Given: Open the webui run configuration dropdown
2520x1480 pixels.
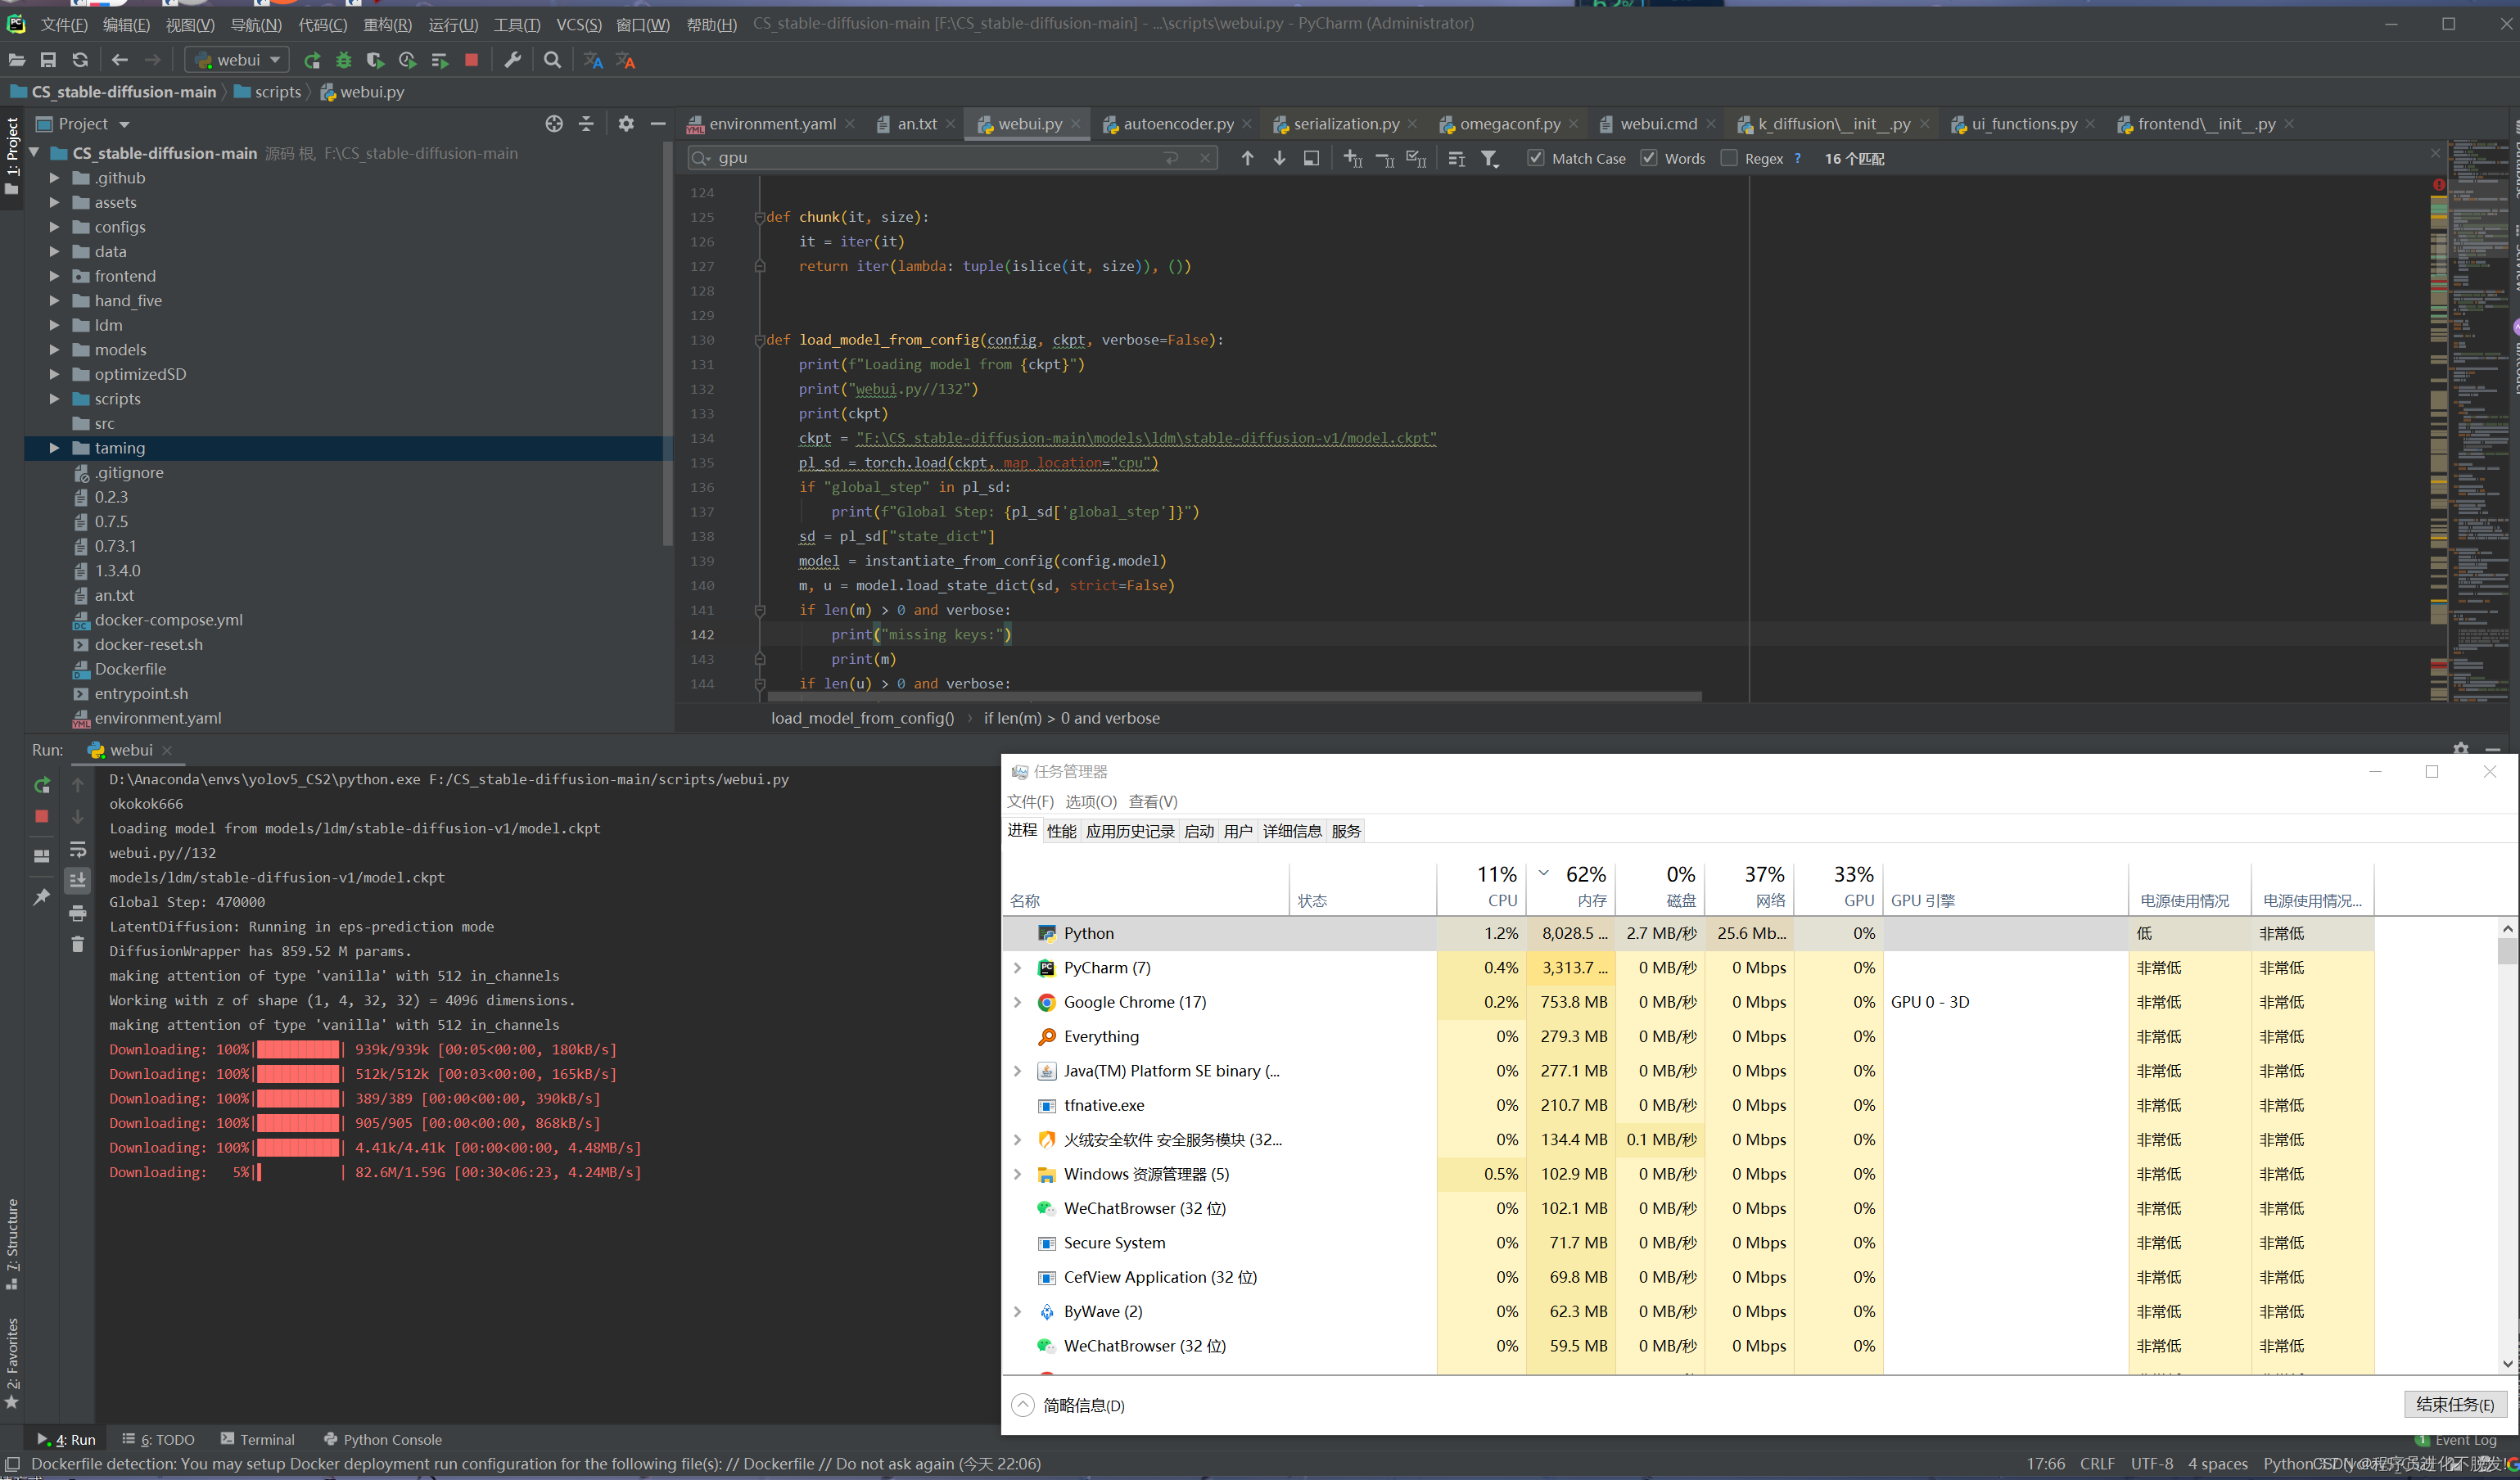Looking at the screenshot, I should coord(238,60).
